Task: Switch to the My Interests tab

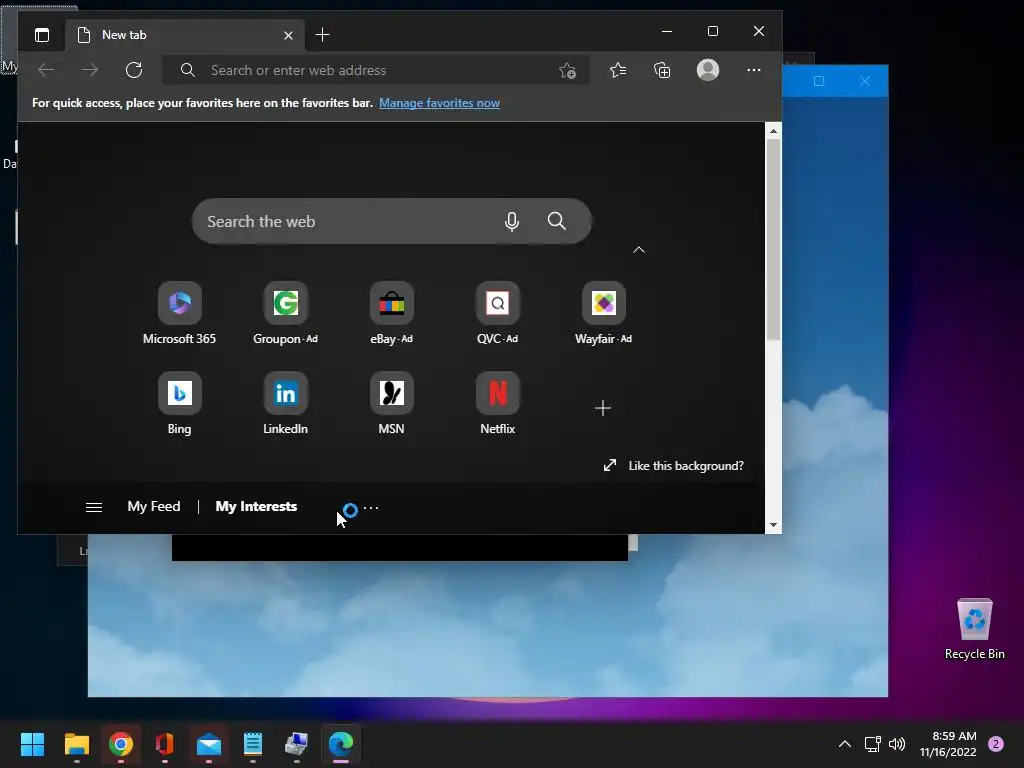Action: (x=256, y=506)
